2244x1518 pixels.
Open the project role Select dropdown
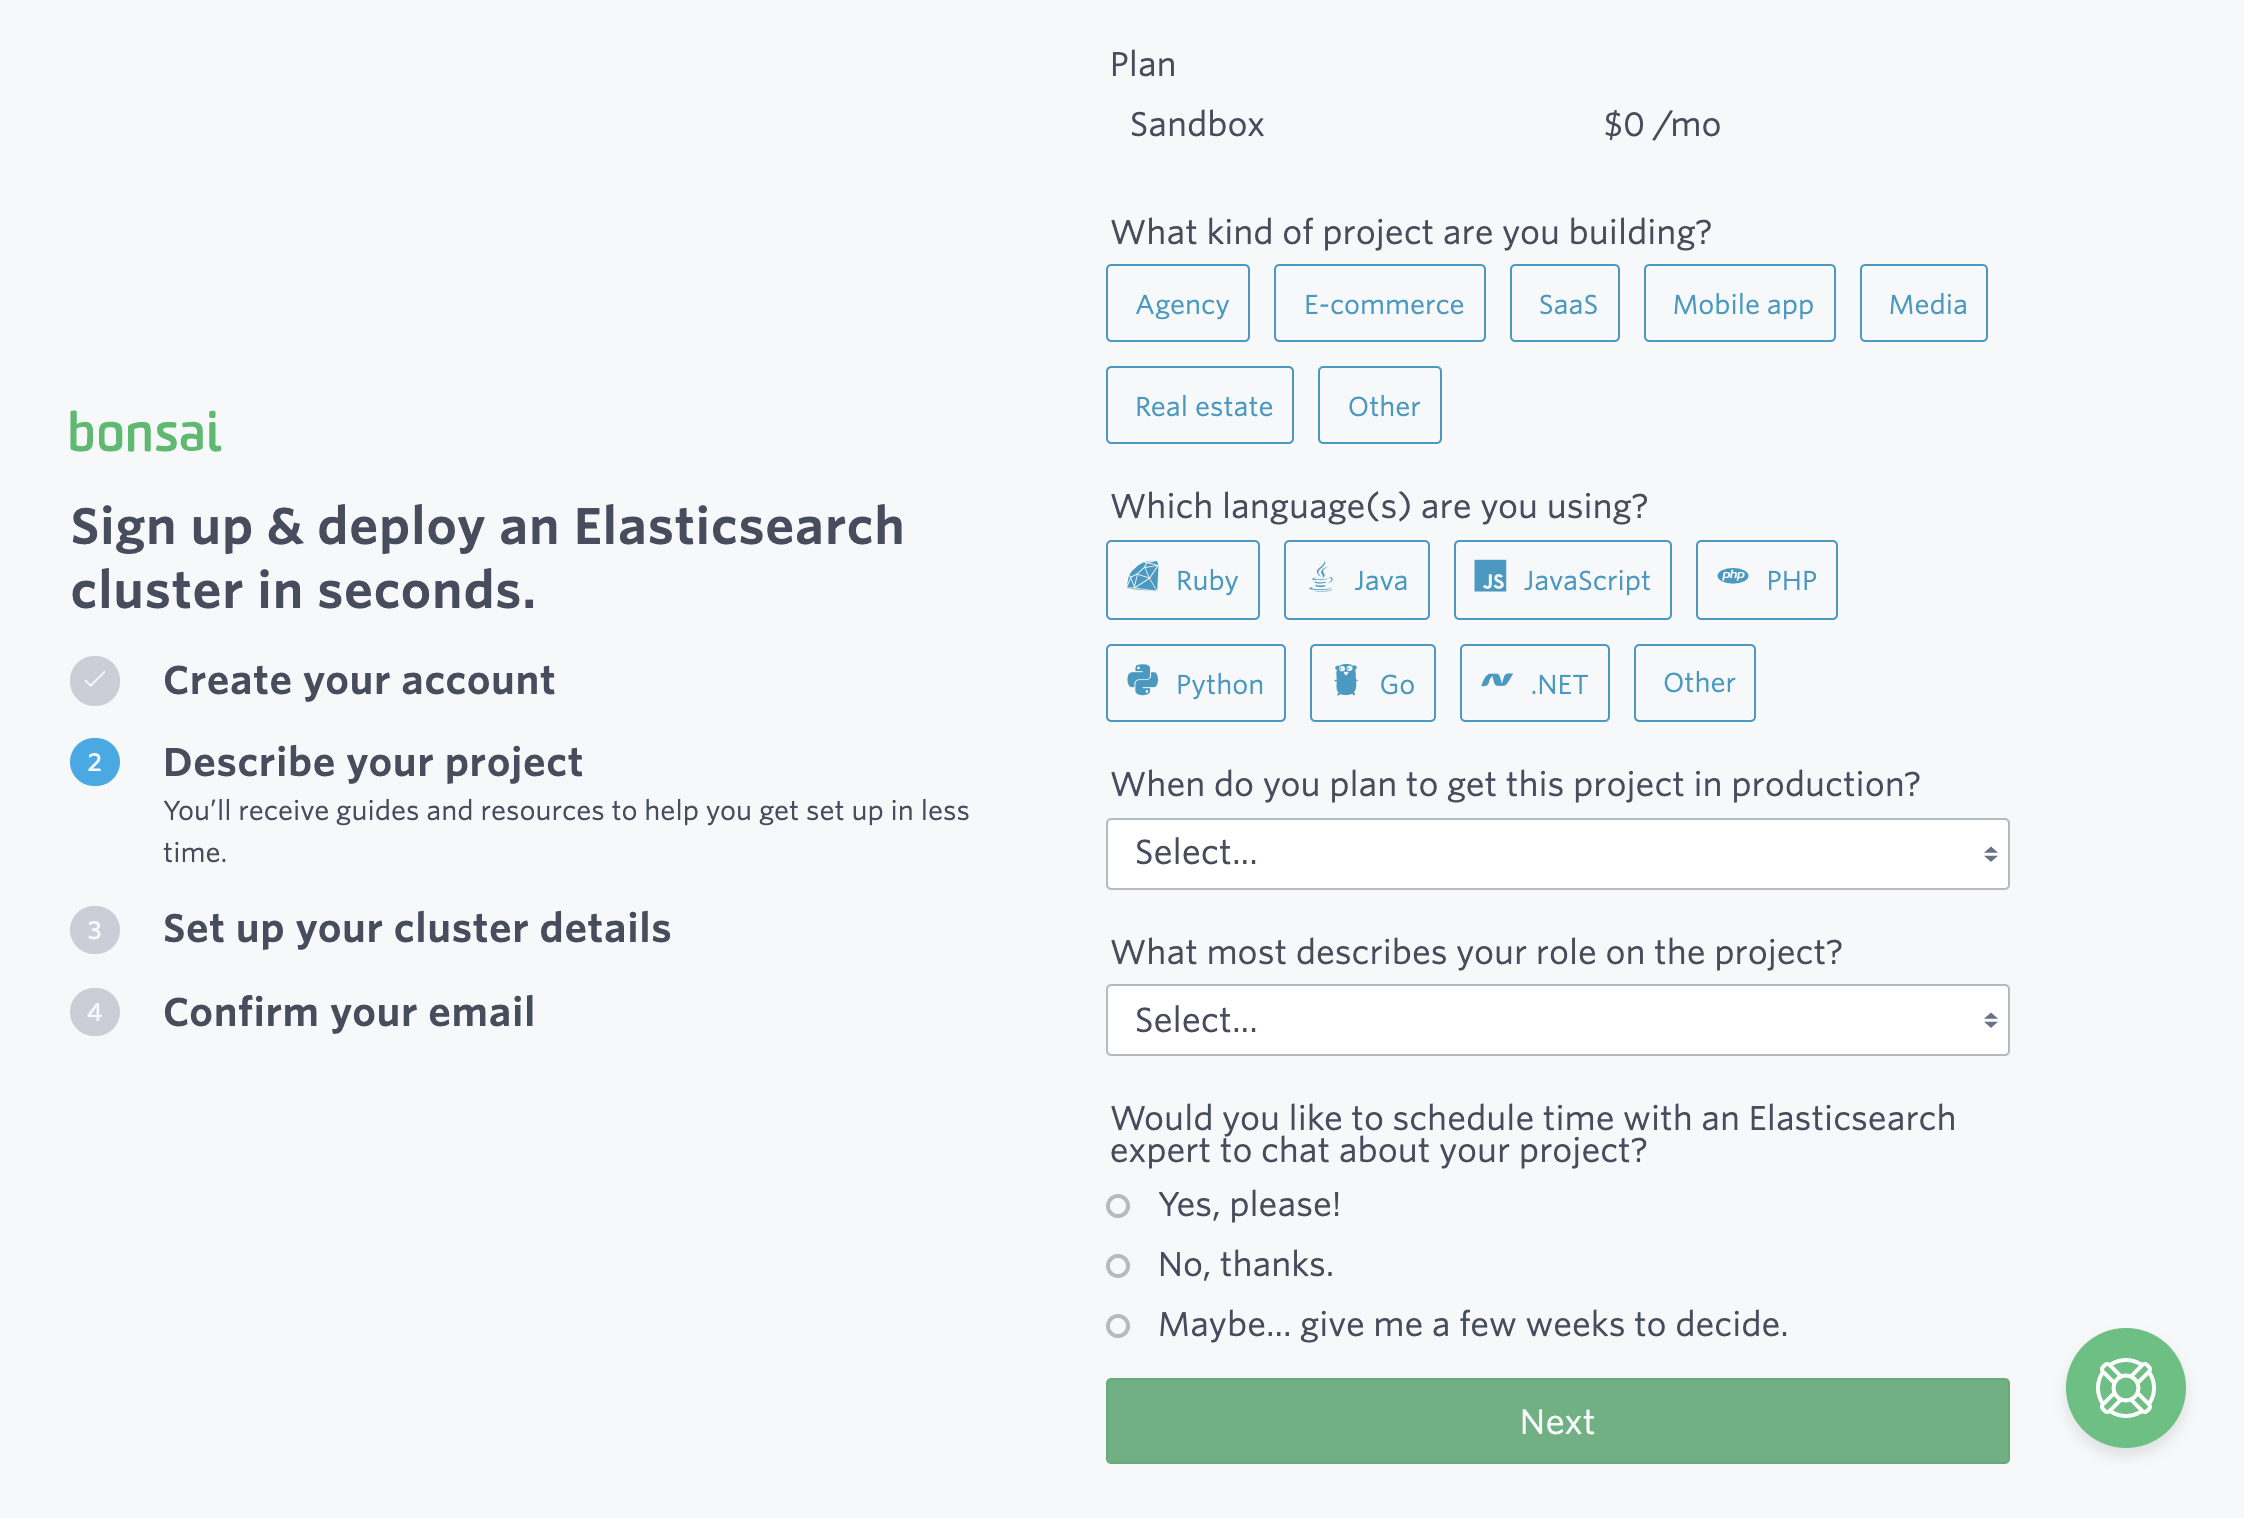click(1556, 1019)
